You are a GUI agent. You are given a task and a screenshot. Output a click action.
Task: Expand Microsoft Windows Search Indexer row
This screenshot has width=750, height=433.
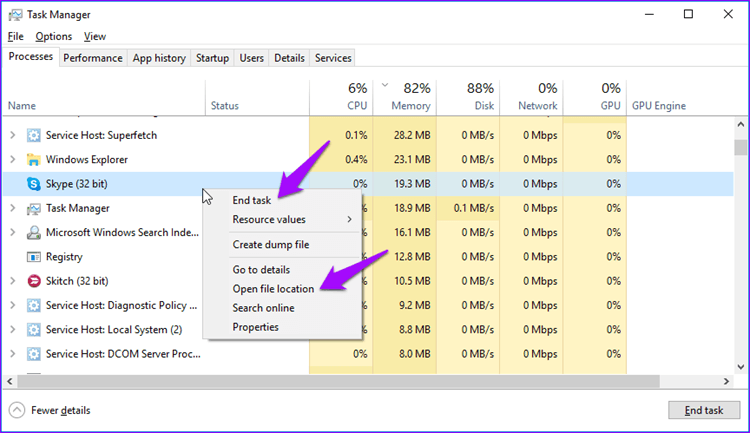pos(13,233)
